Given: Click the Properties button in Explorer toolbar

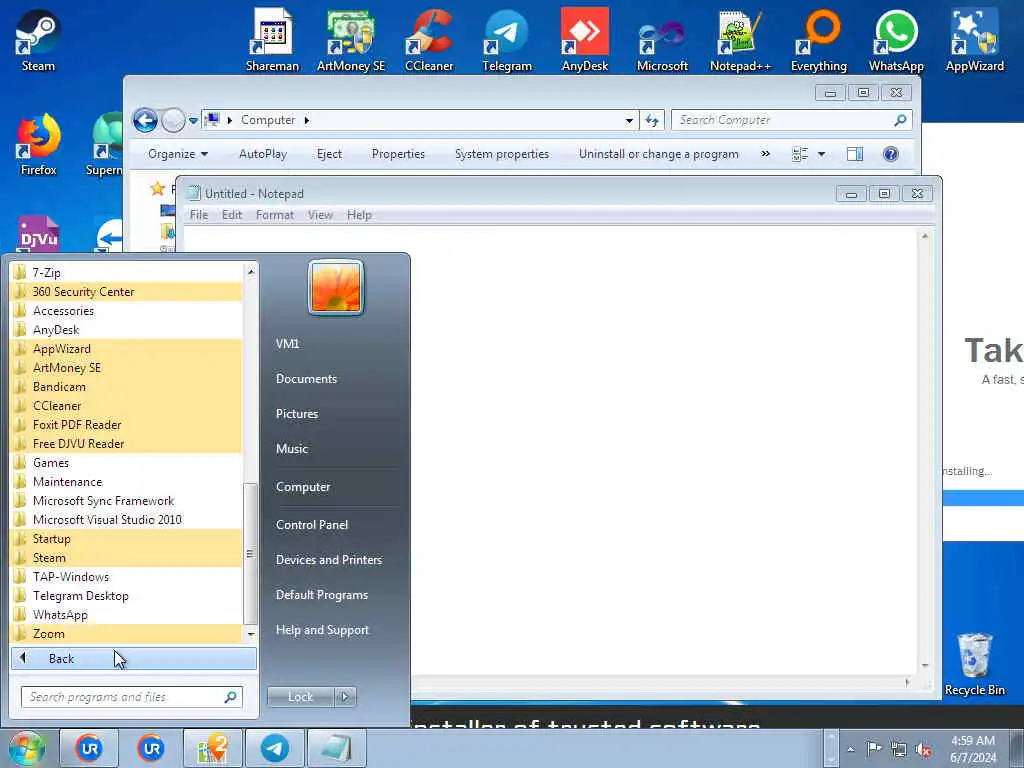Looking at the screenshot, I should [398, 154].
